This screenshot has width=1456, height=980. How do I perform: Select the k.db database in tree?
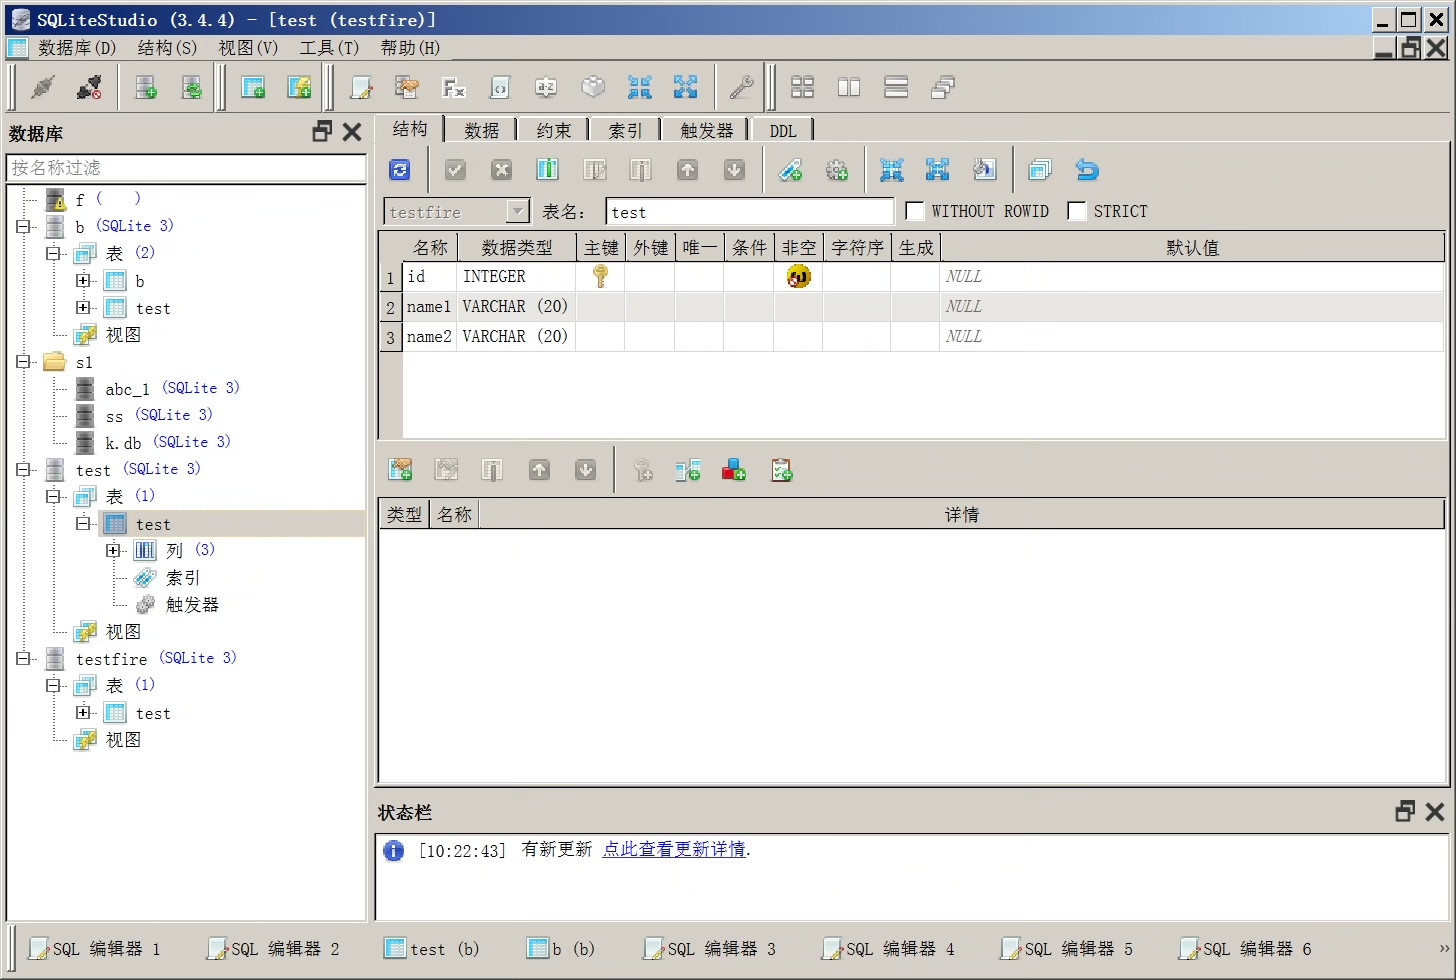[123, 443]
